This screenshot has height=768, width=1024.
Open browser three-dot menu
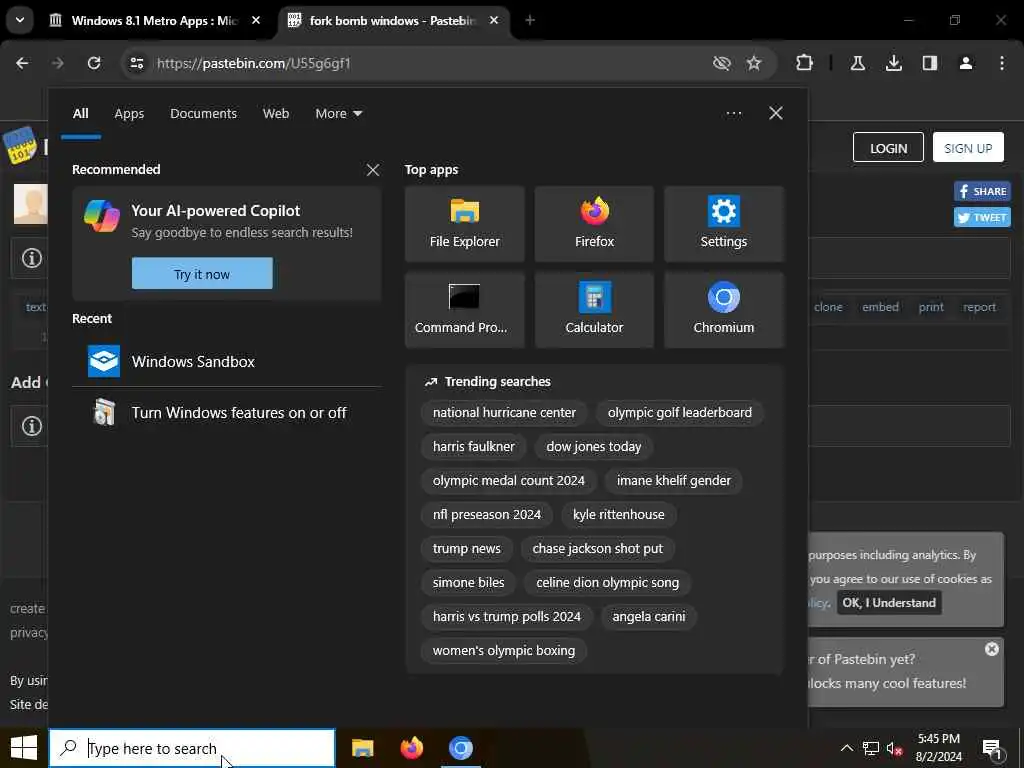coord(1002,63)
